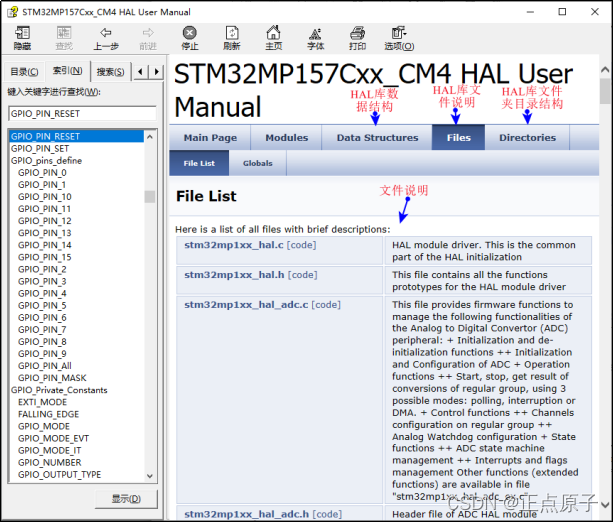Select GPIO_NUMBER index entry
This screenshot has width=613, height=523.
click(x=50, y=463)
